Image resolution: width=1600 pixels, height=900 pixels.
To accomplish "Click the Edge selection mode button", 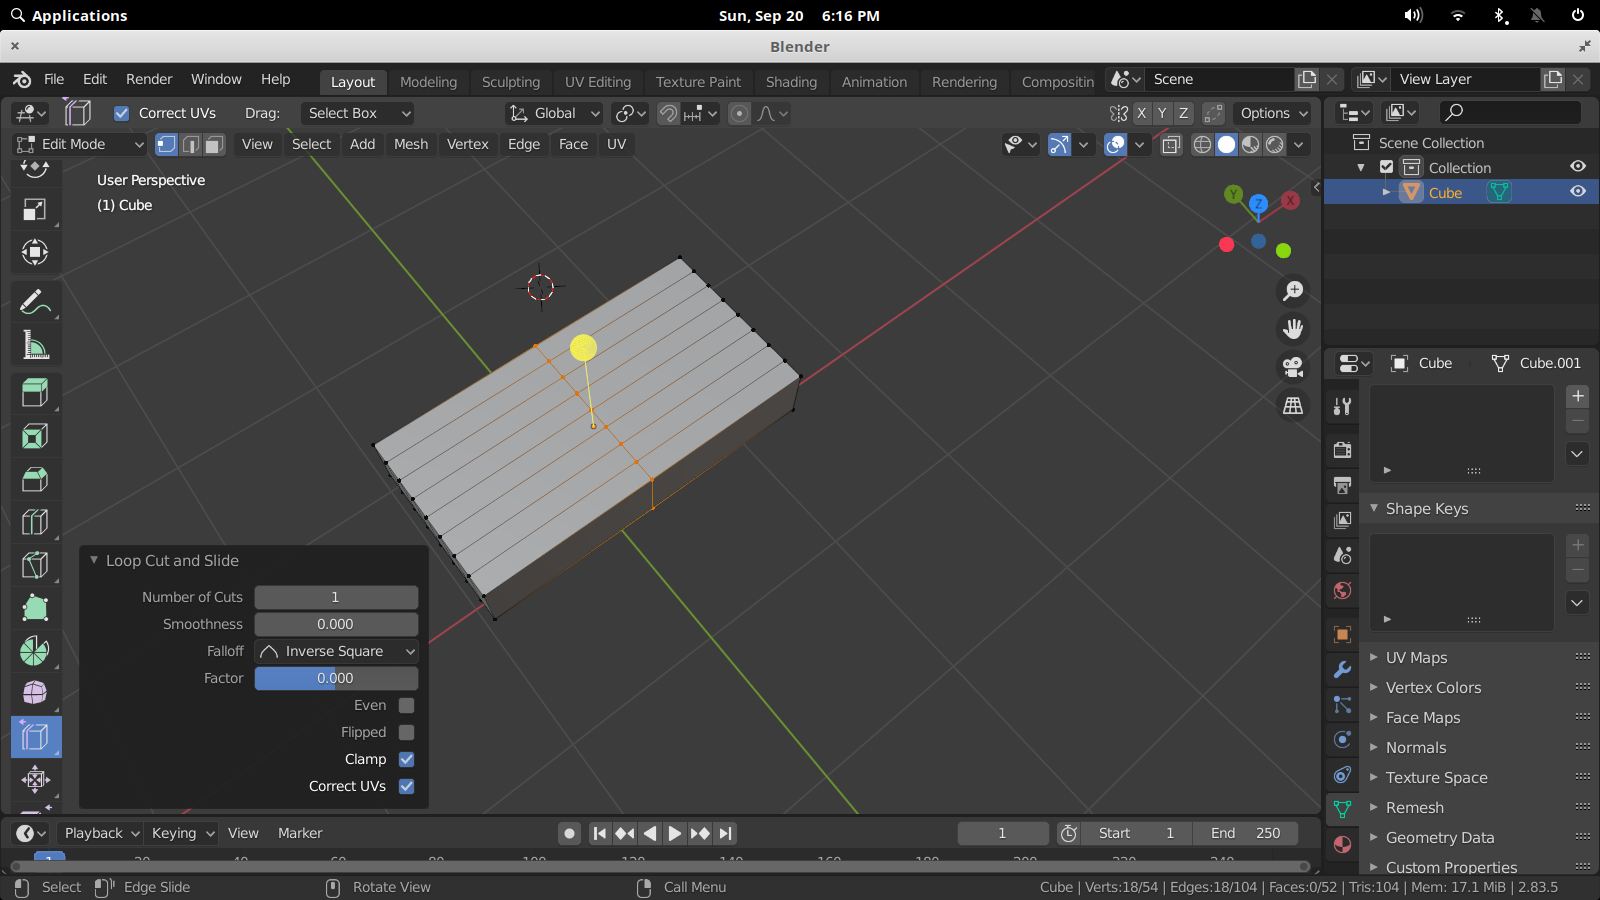I will 190,144.
